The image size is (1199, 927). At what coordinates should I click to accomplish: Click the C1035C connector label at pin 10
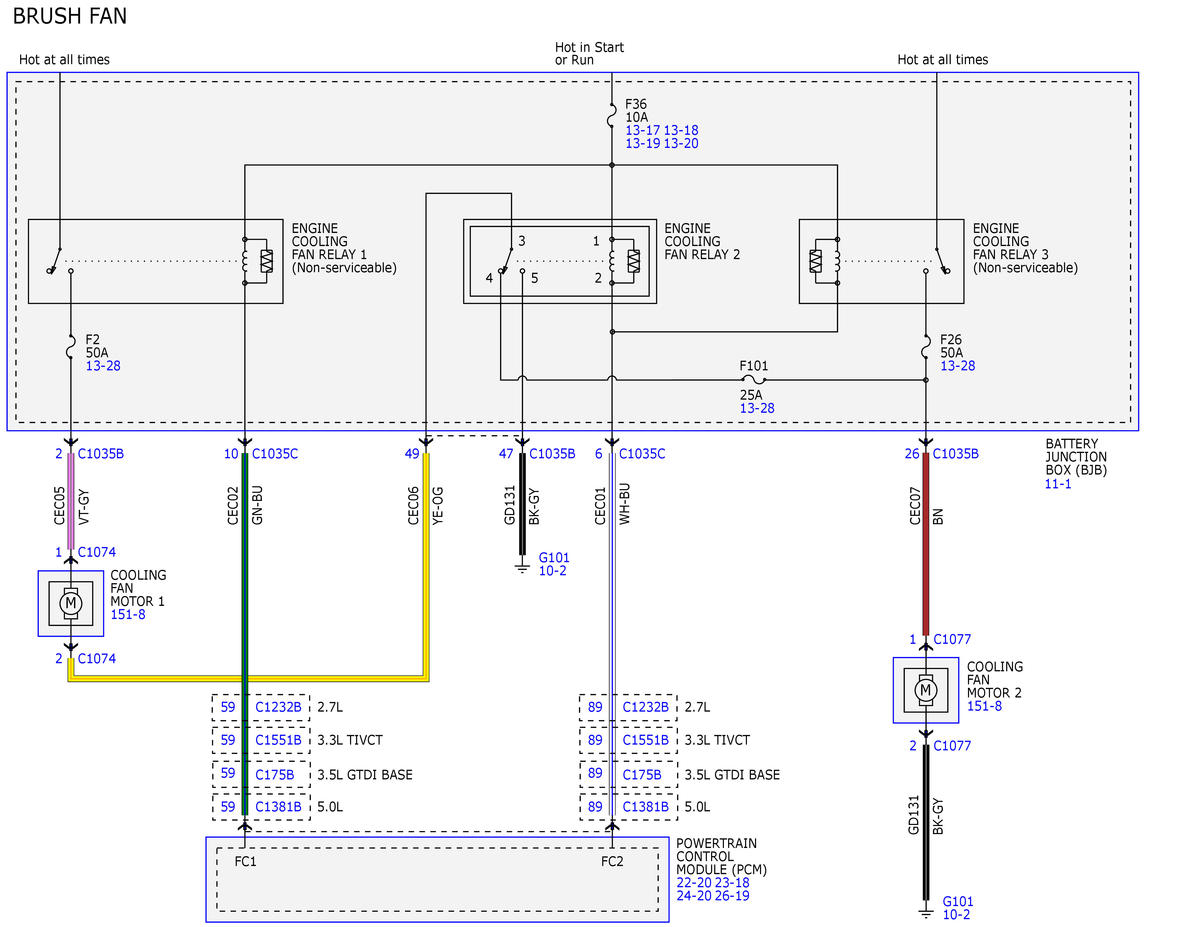click(x=275, y=454)
